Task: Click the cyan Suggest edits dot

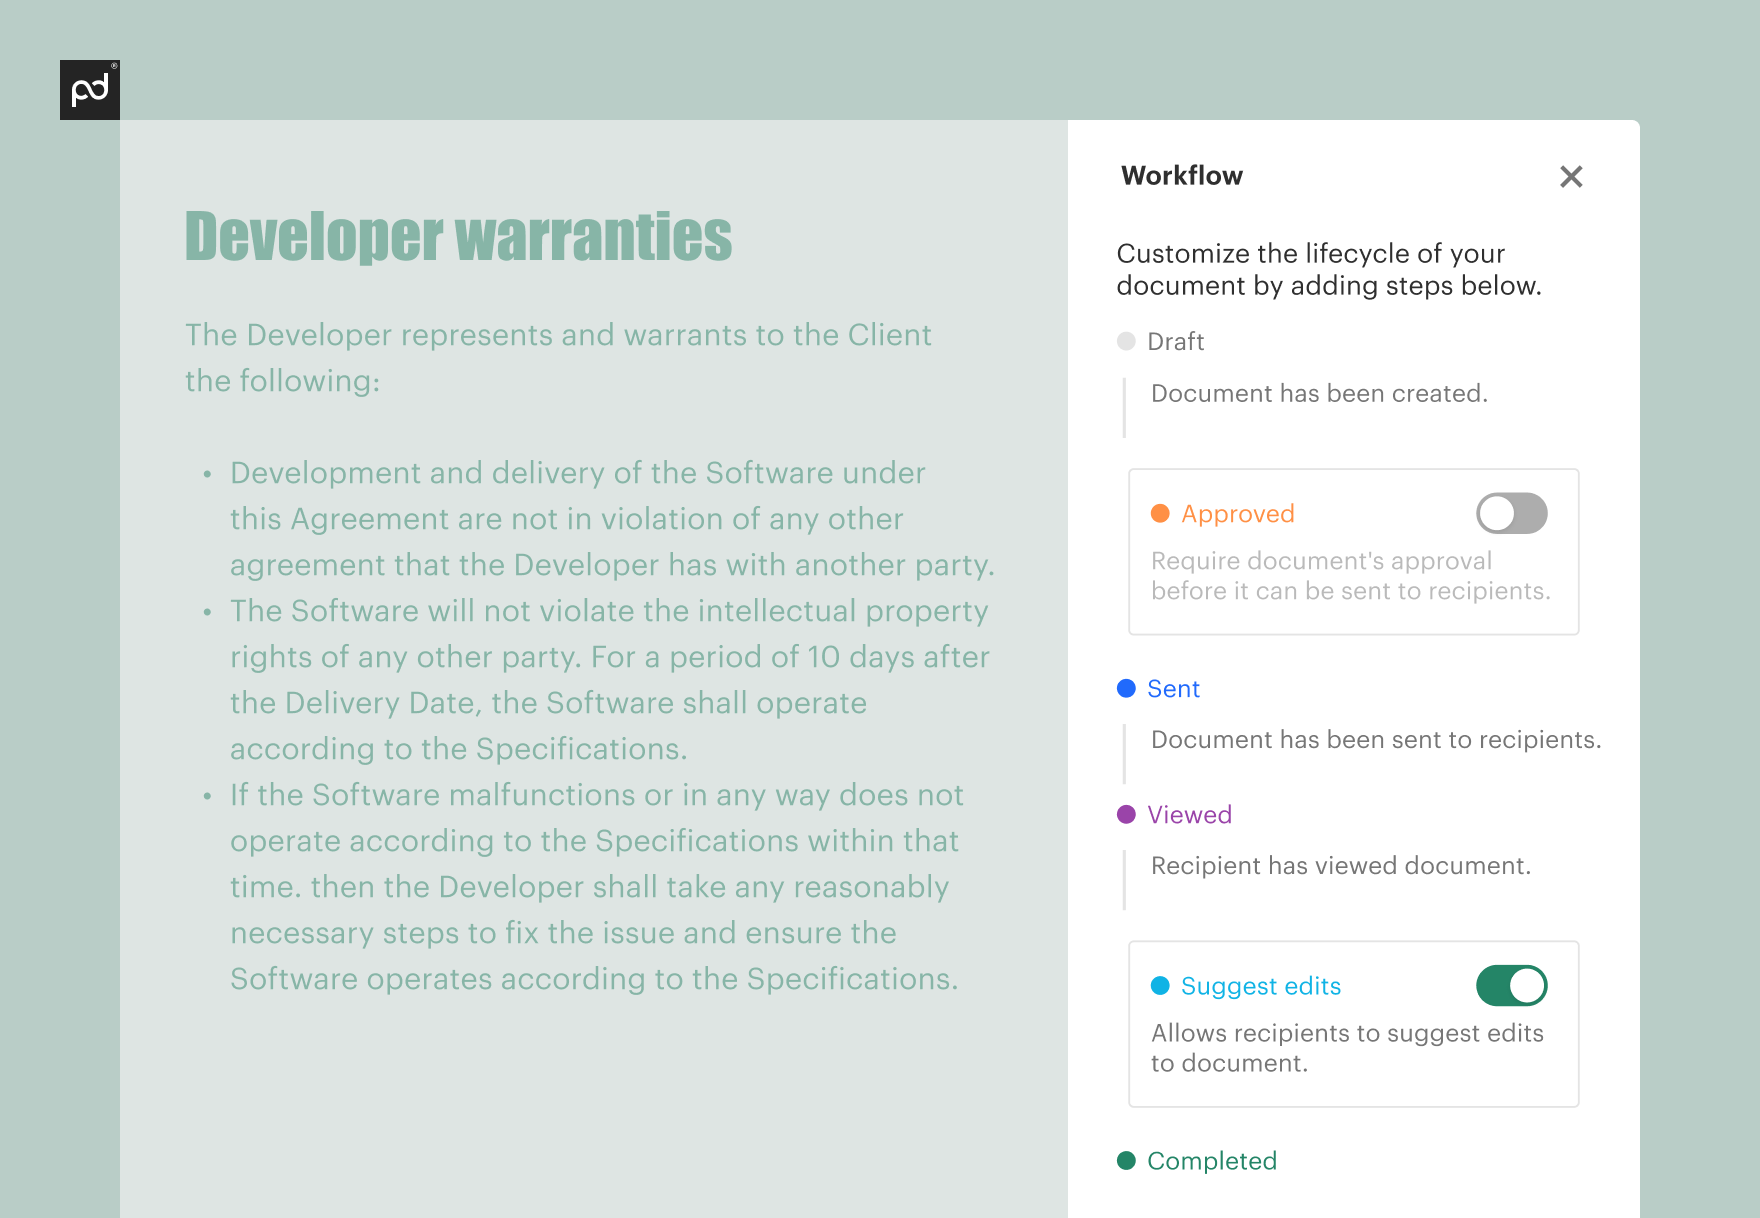Action: tap(1160, 985)
